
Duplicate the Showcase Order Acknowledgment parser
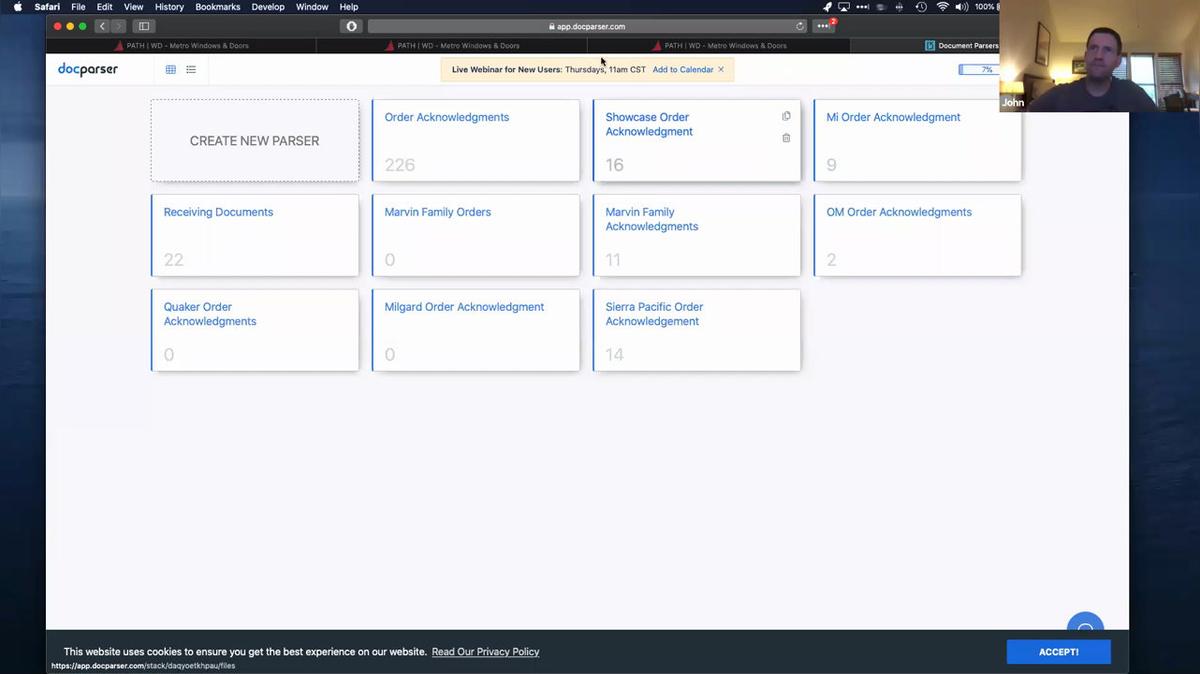786,116
